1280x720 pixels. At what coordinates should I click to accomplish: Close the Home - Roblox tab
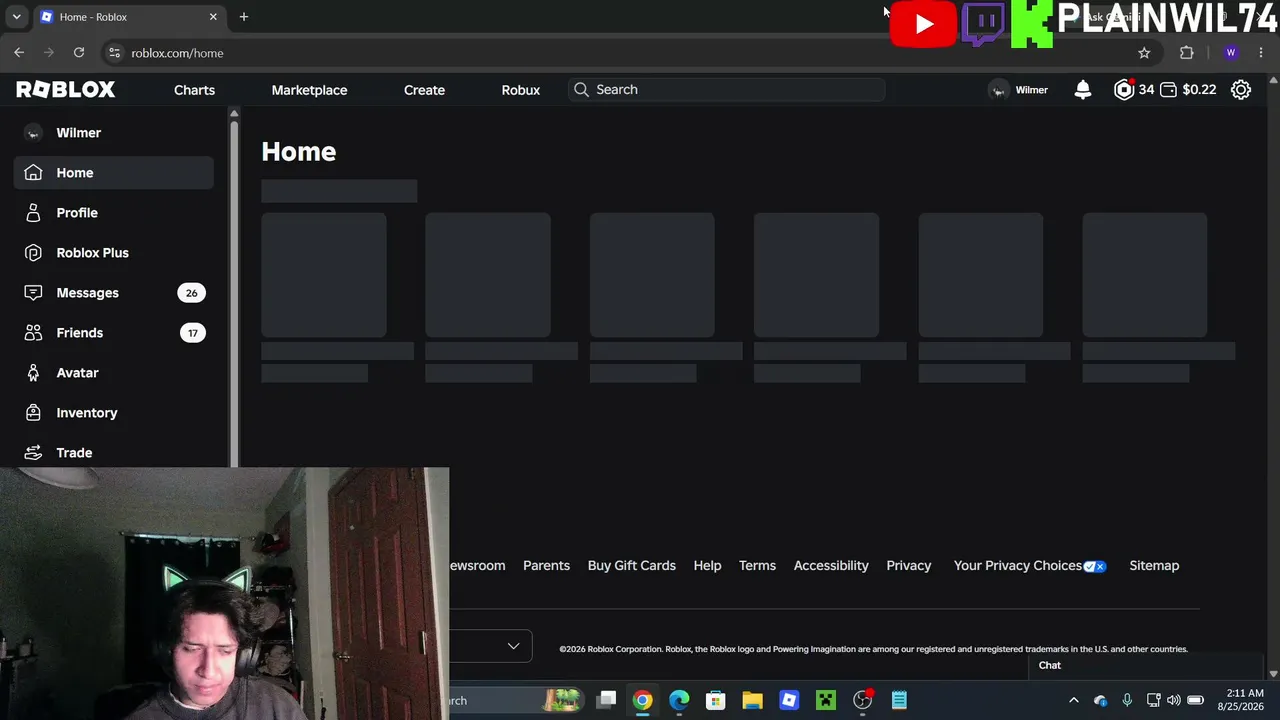tap(213, 17)
